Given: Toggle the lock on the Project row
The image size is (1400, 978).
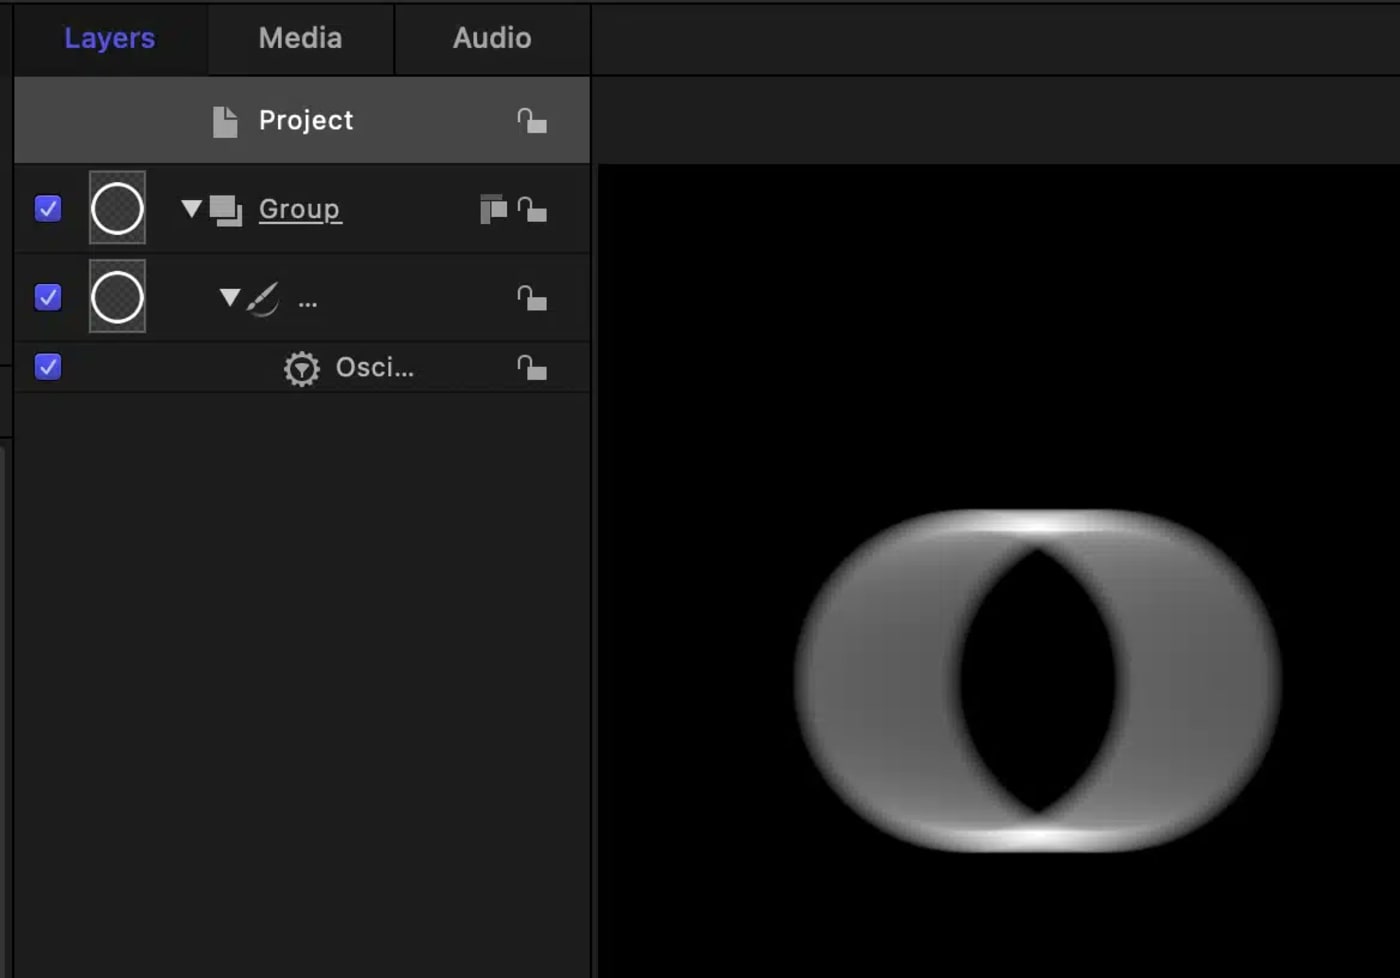Looking at the screenshot, I should tap(532, 121).
